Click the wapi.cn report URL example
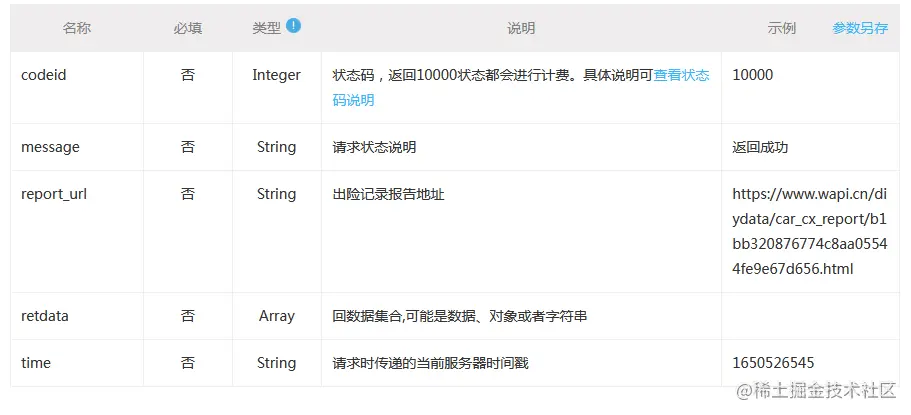 point(810,231)
